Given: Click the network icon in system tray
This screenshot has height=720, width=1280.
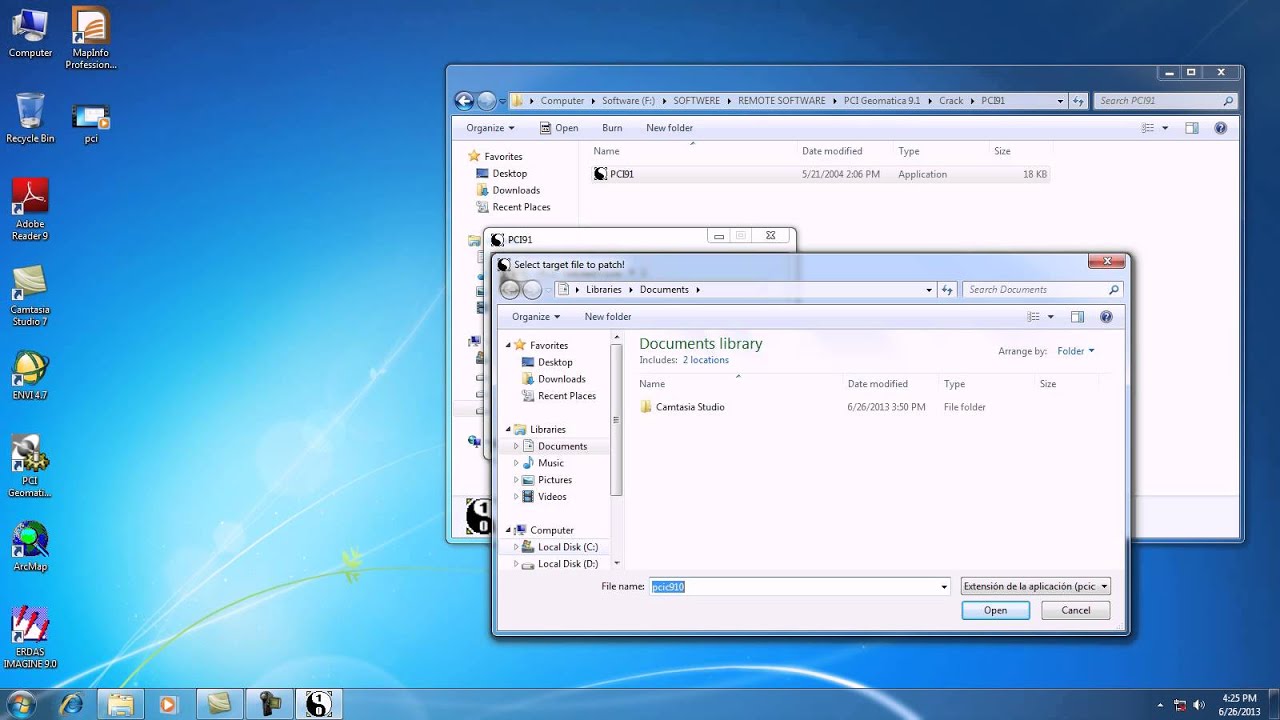Looking at the screenshot, I should (1180, 705).
